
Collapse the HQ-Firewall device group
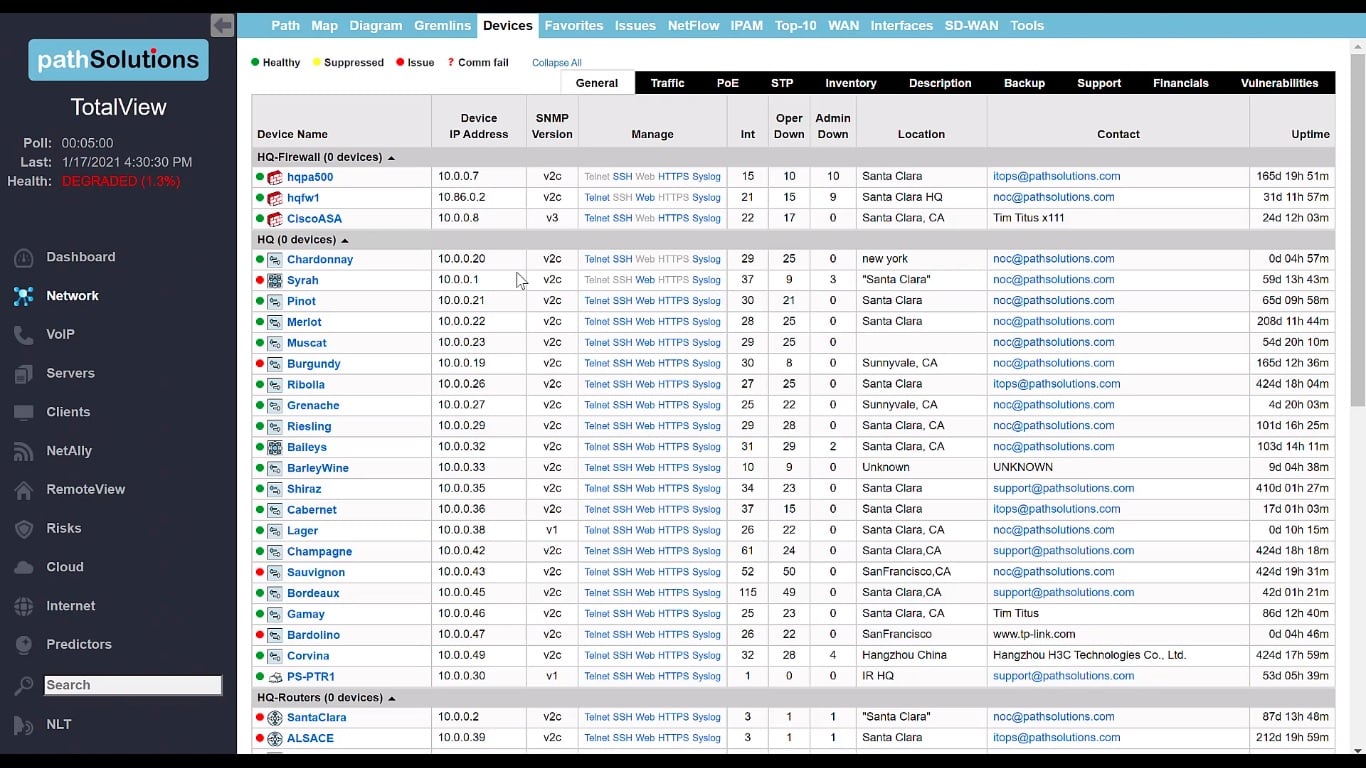[x=391, y=158]
